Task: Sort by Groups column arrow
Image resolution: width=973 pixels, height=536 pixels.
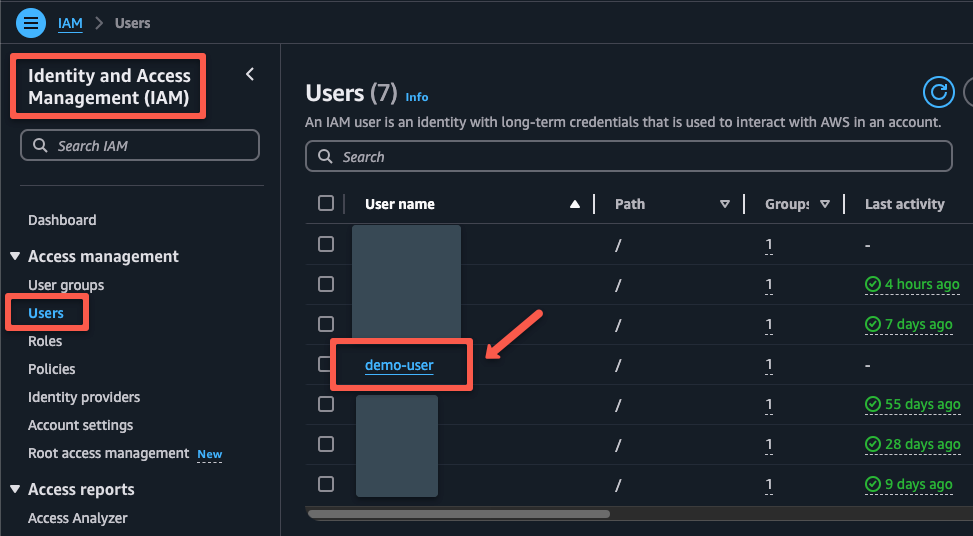Action: coord(825,204)
